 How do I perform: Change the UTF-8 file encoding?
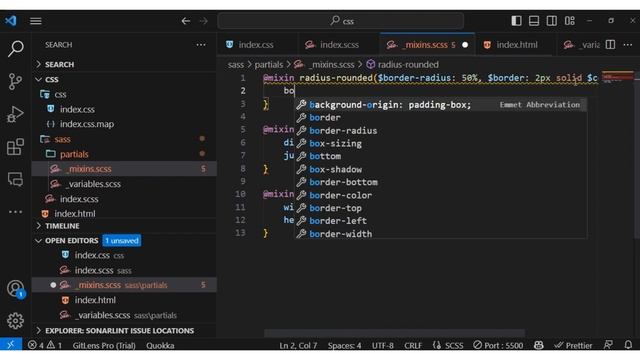click(382, 345)
